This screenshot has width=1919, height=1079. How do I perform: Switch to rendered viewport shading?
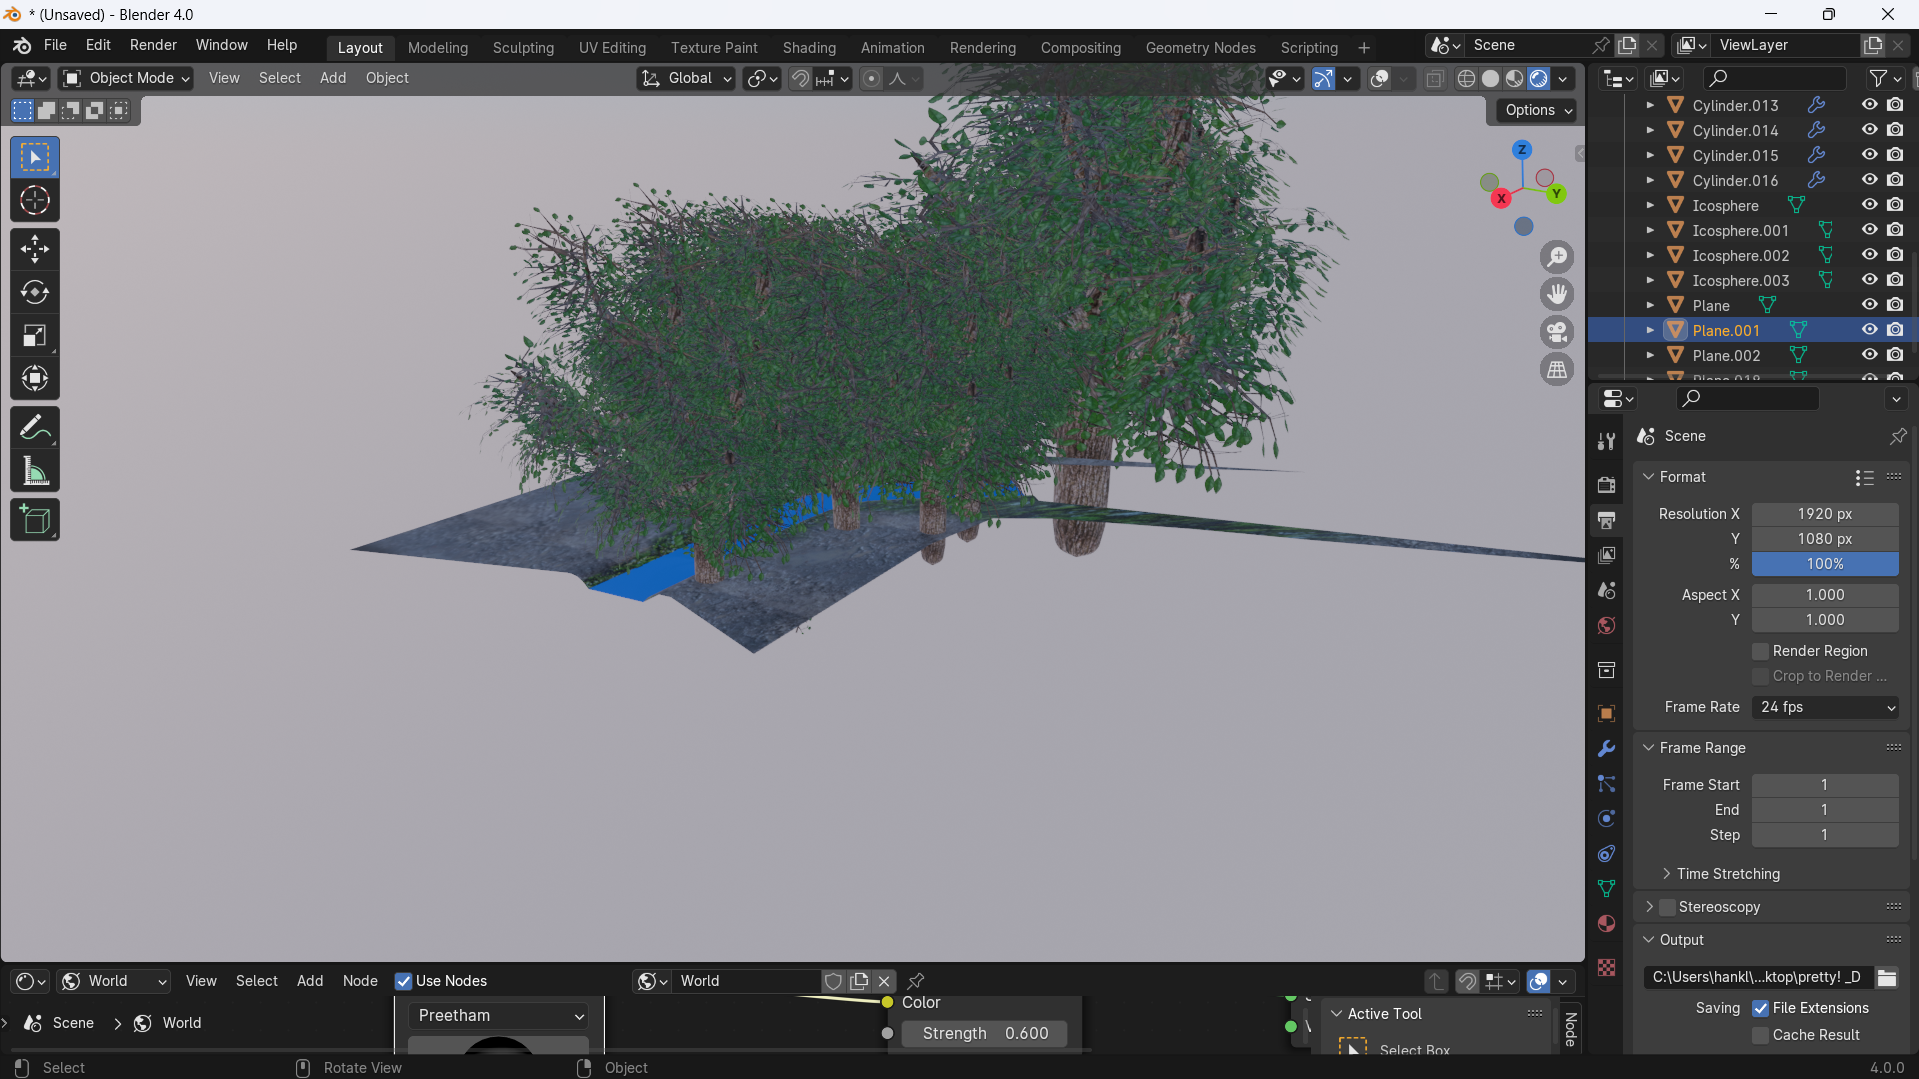coord(1539,78)
